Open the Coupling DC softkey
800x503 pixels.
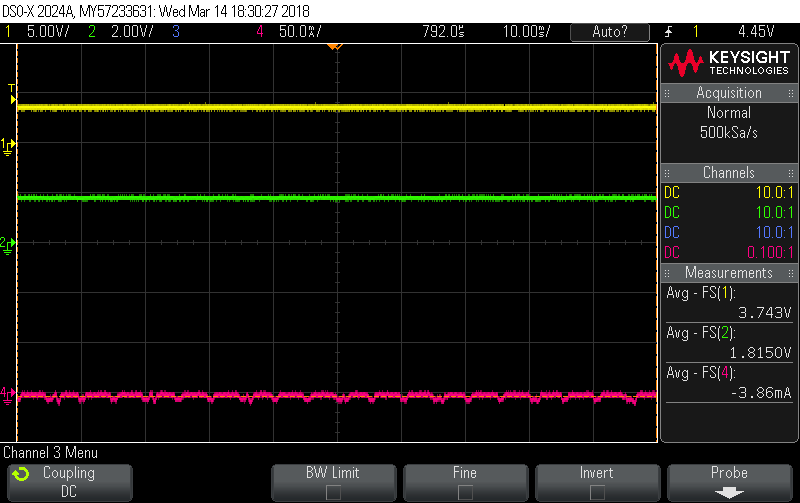[70, 482]
